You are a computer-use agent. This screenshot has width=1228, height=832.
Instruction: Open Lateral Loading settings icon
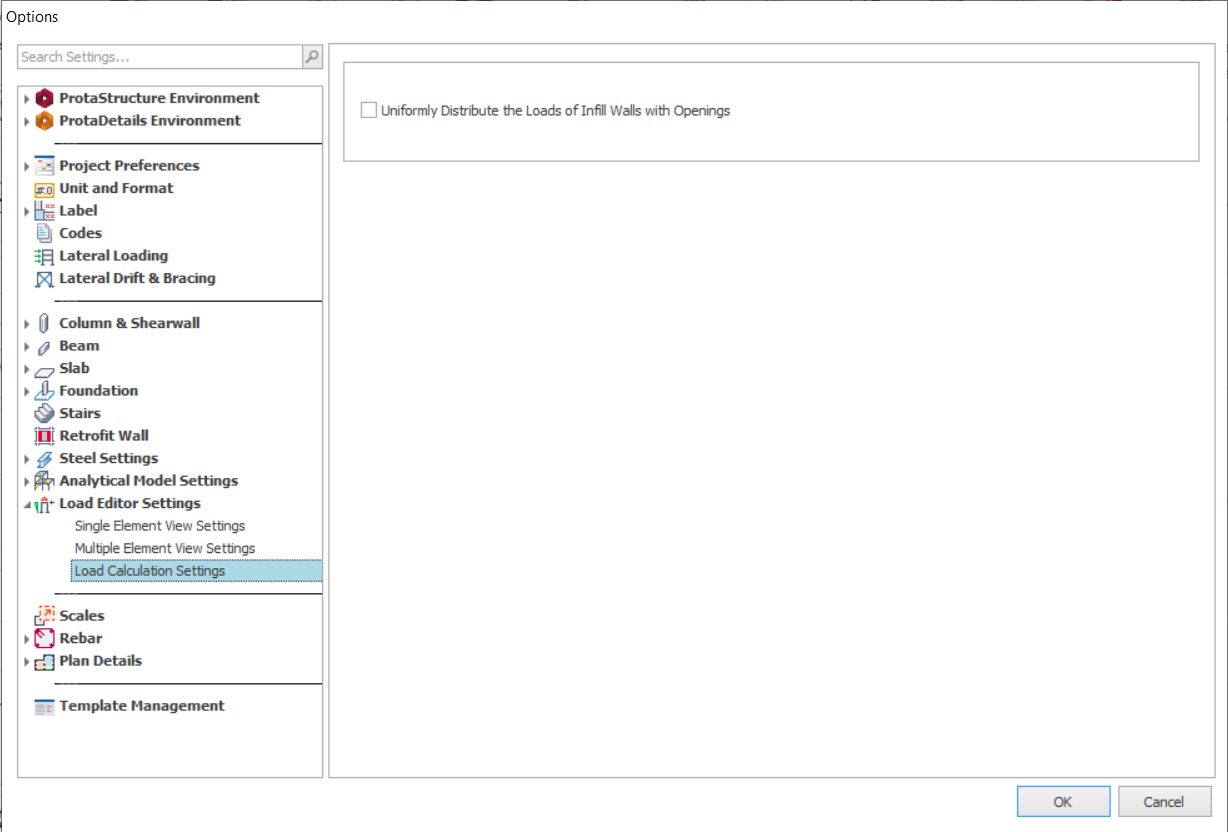(44, 256)
